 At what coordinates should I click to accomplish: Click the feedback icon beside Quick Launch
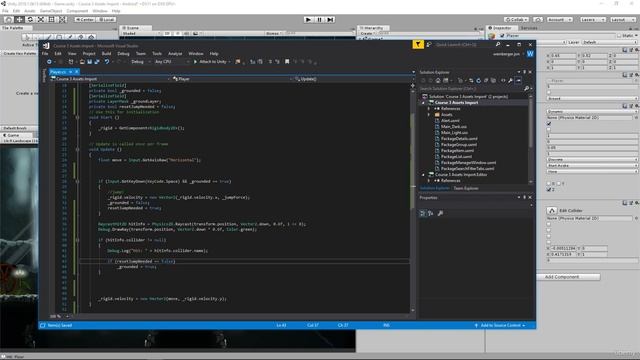click(429, 44)
